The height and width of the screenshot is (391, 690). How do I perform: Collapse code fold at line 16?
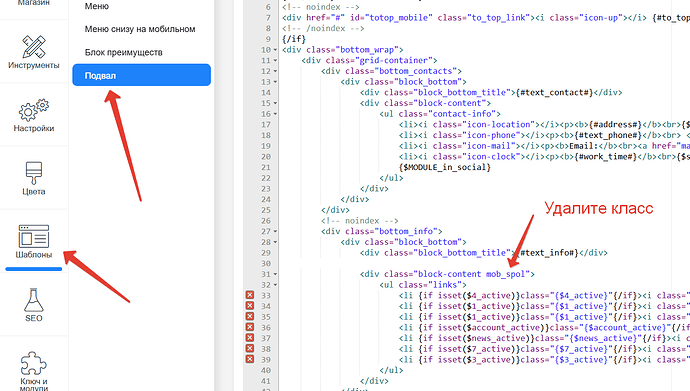[x=275, y=114]
